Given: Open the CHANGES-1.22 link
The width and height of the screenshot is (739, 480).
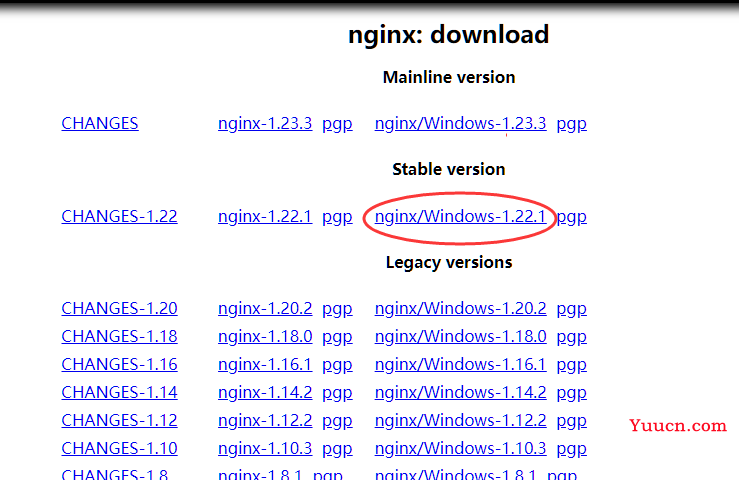Looking at the screenshot, I should click(119, 216).
